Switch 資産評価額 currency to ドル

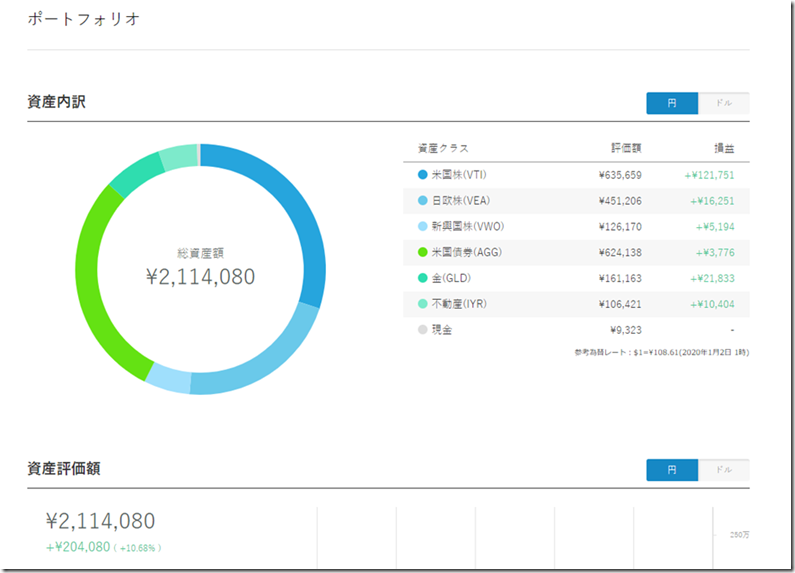pos(723,470)
